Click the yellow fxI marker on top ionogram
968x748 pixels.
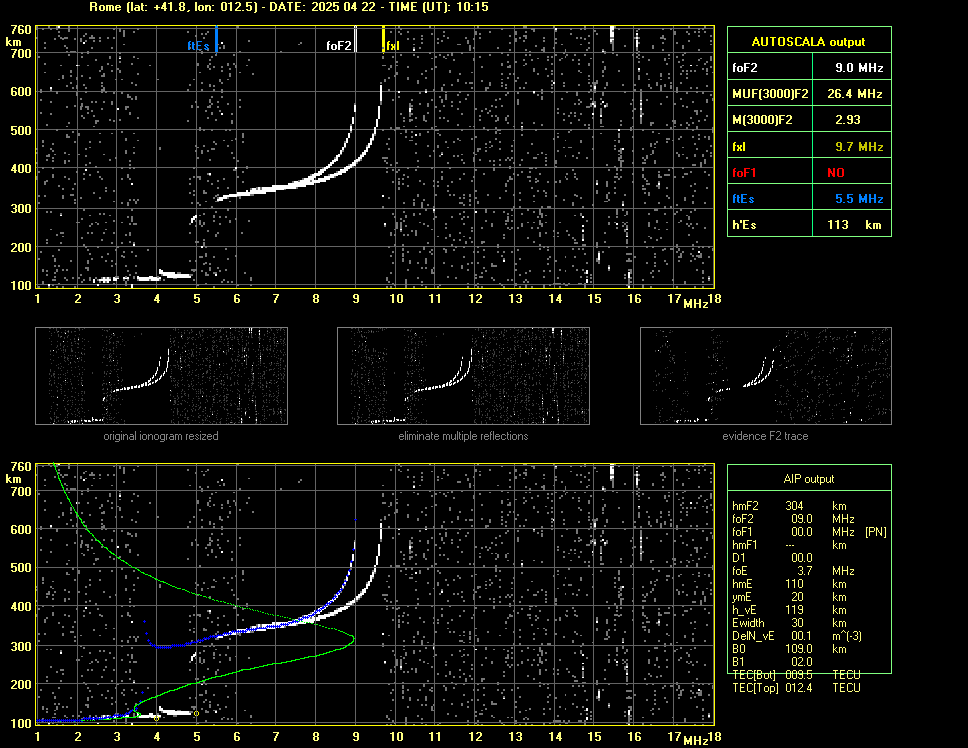[383, 39]
